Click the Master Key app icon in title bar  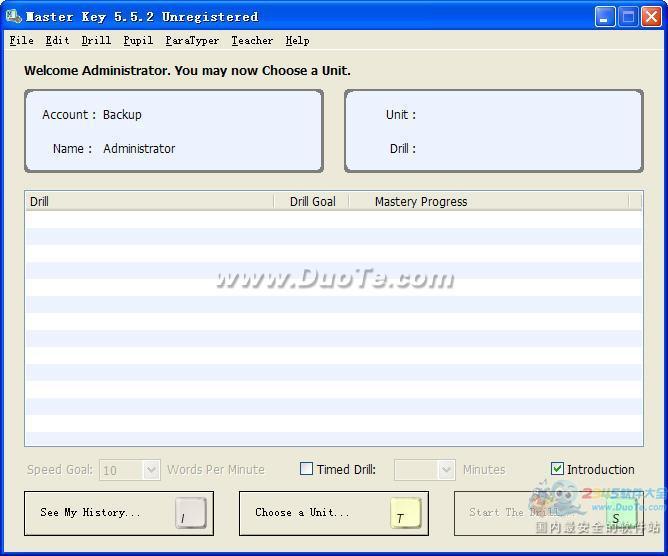pyautogui.click(x=13, y=16)
